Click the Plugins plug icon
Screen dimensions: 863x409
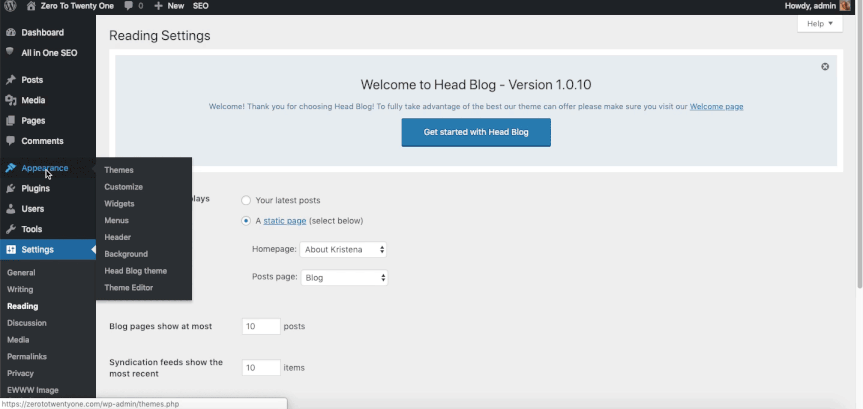click(x=10, y=188)
